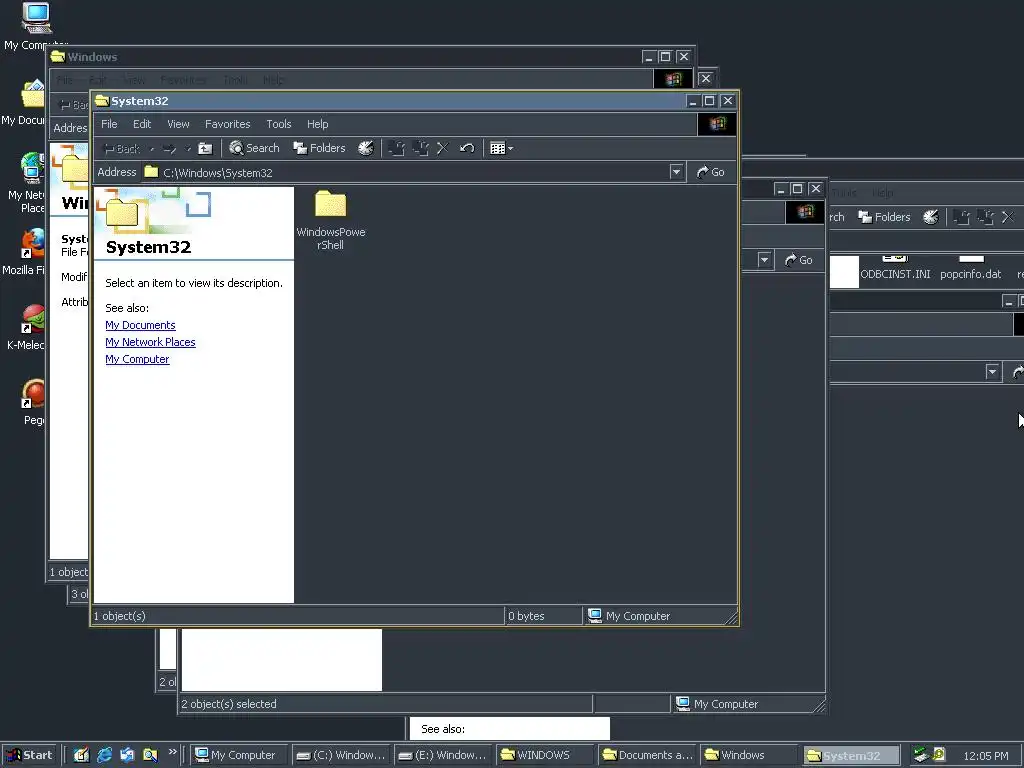Select My Computer desktop icon
Screen dimensions: 1024x768
[x=36, y=26]
